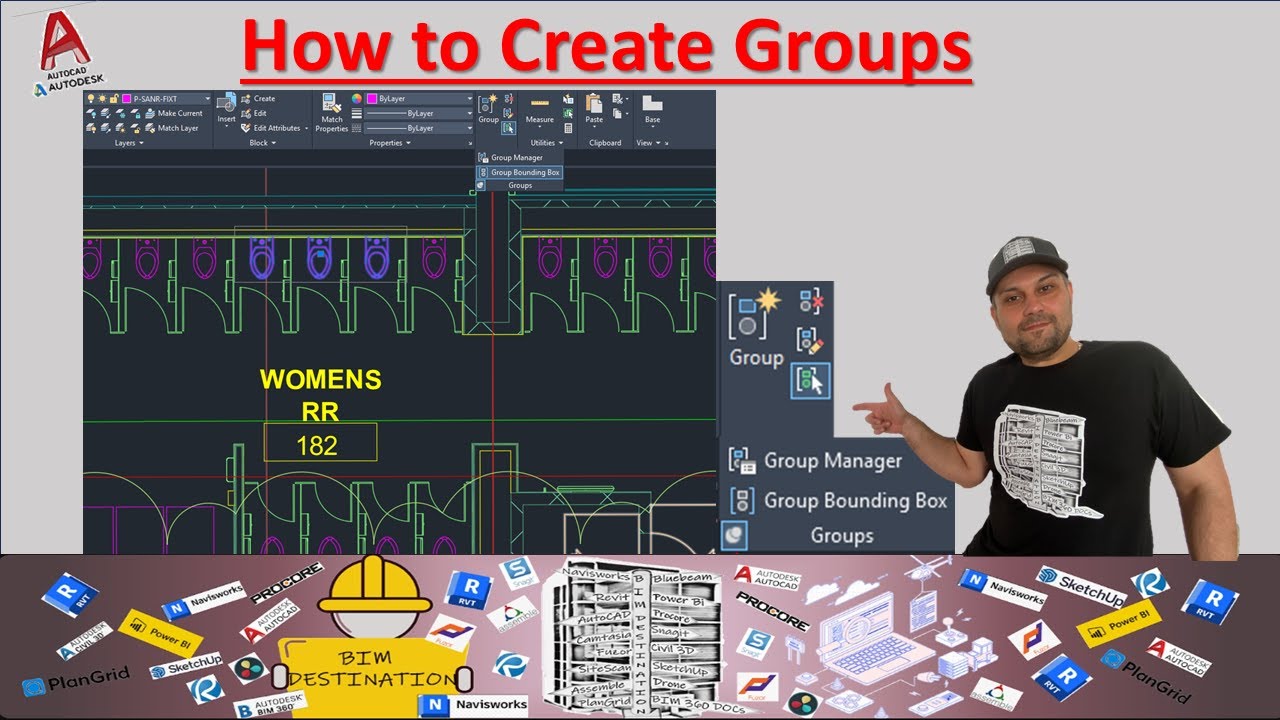Expand the Utilities panel title
Image resolution: width=1280 pixels, height=720 pixels.
tap(546, 143)
